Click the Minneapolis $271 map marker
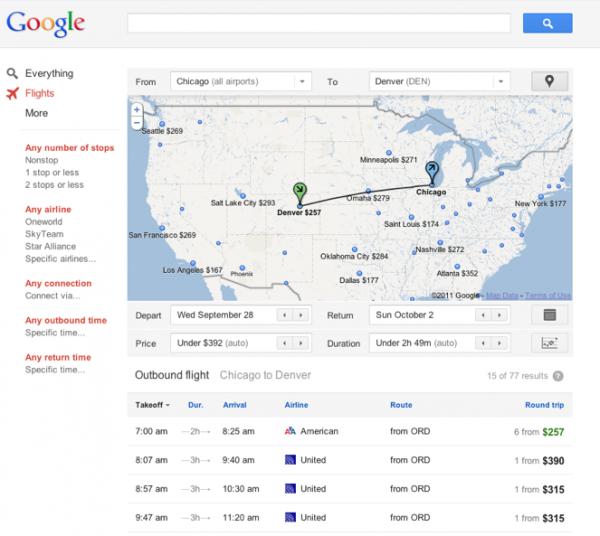This screenshot has height=536, width=600. click(389, 153)
